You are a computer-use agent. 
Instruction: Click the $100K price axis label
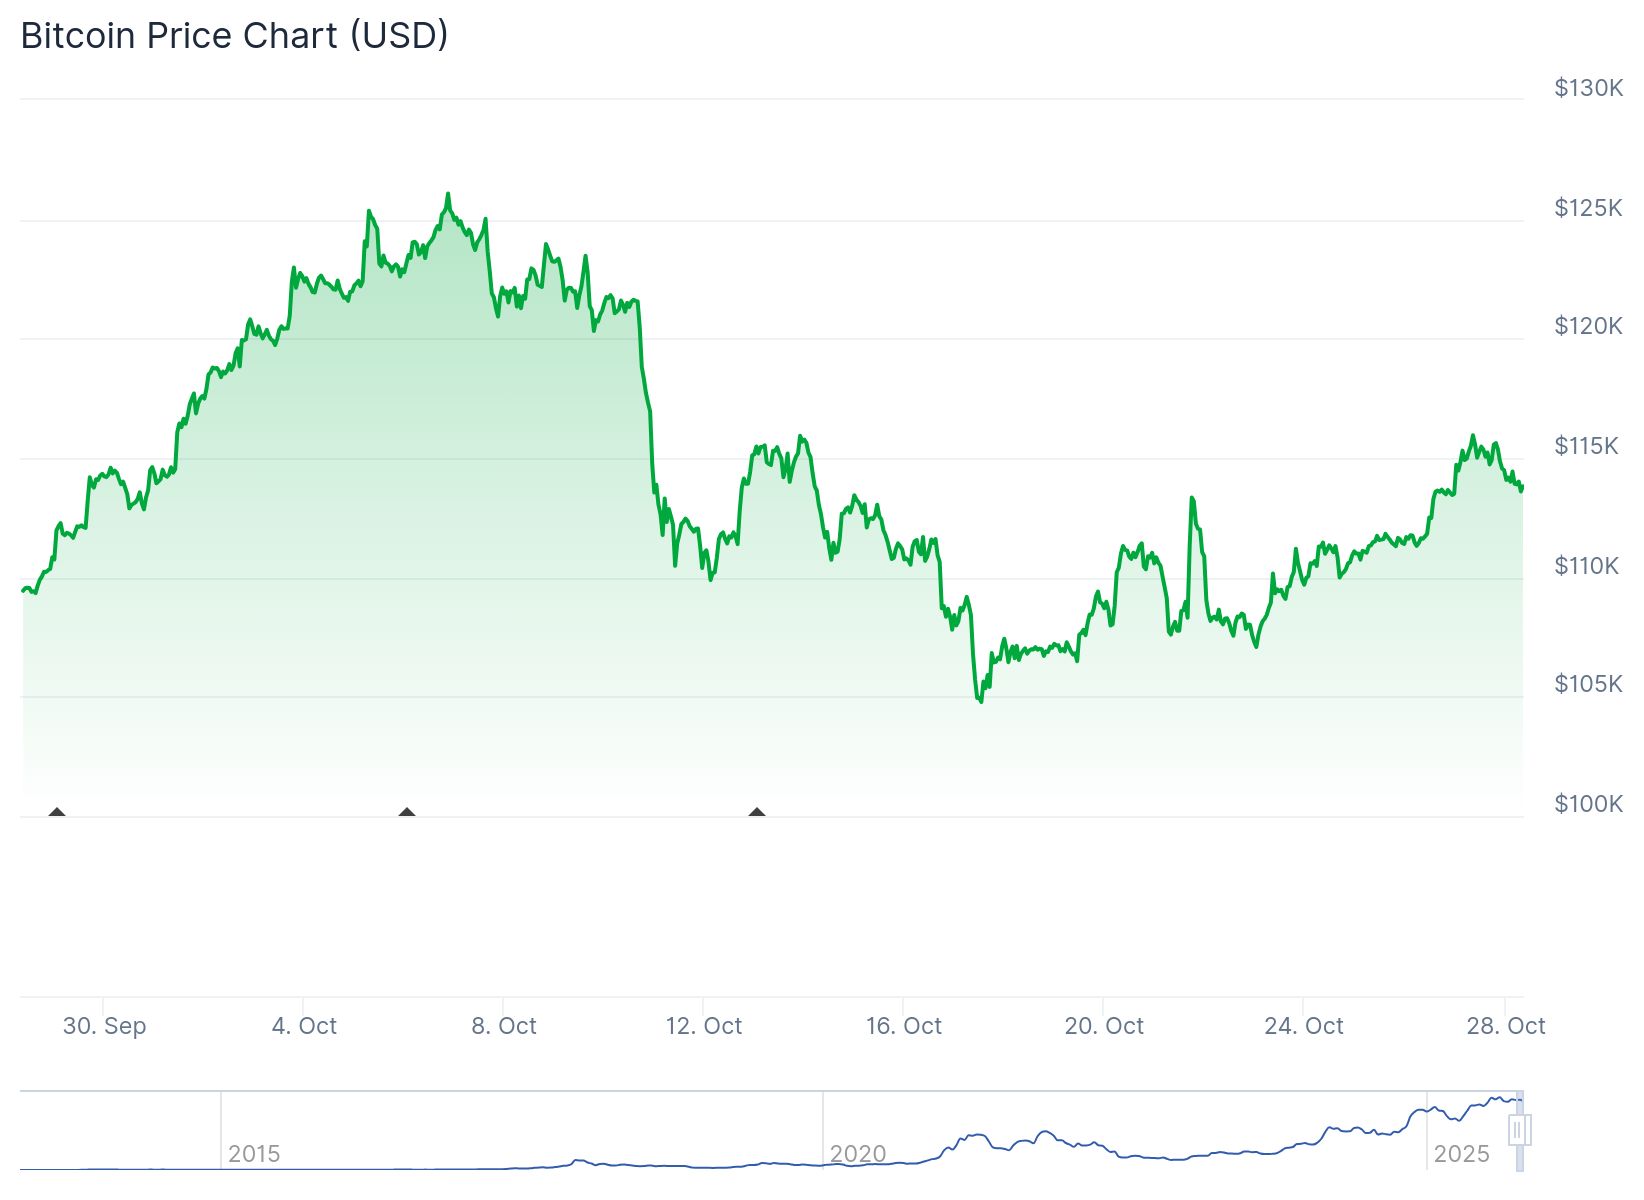[x=1588, y=804]
